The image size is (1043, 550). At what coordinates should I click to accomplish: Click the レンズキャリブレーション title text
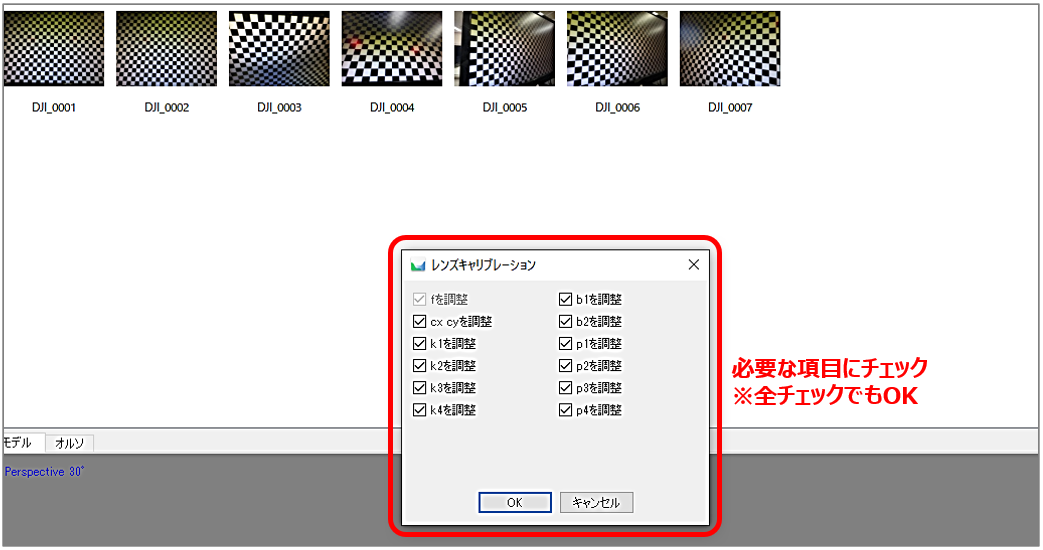[483, 265]
